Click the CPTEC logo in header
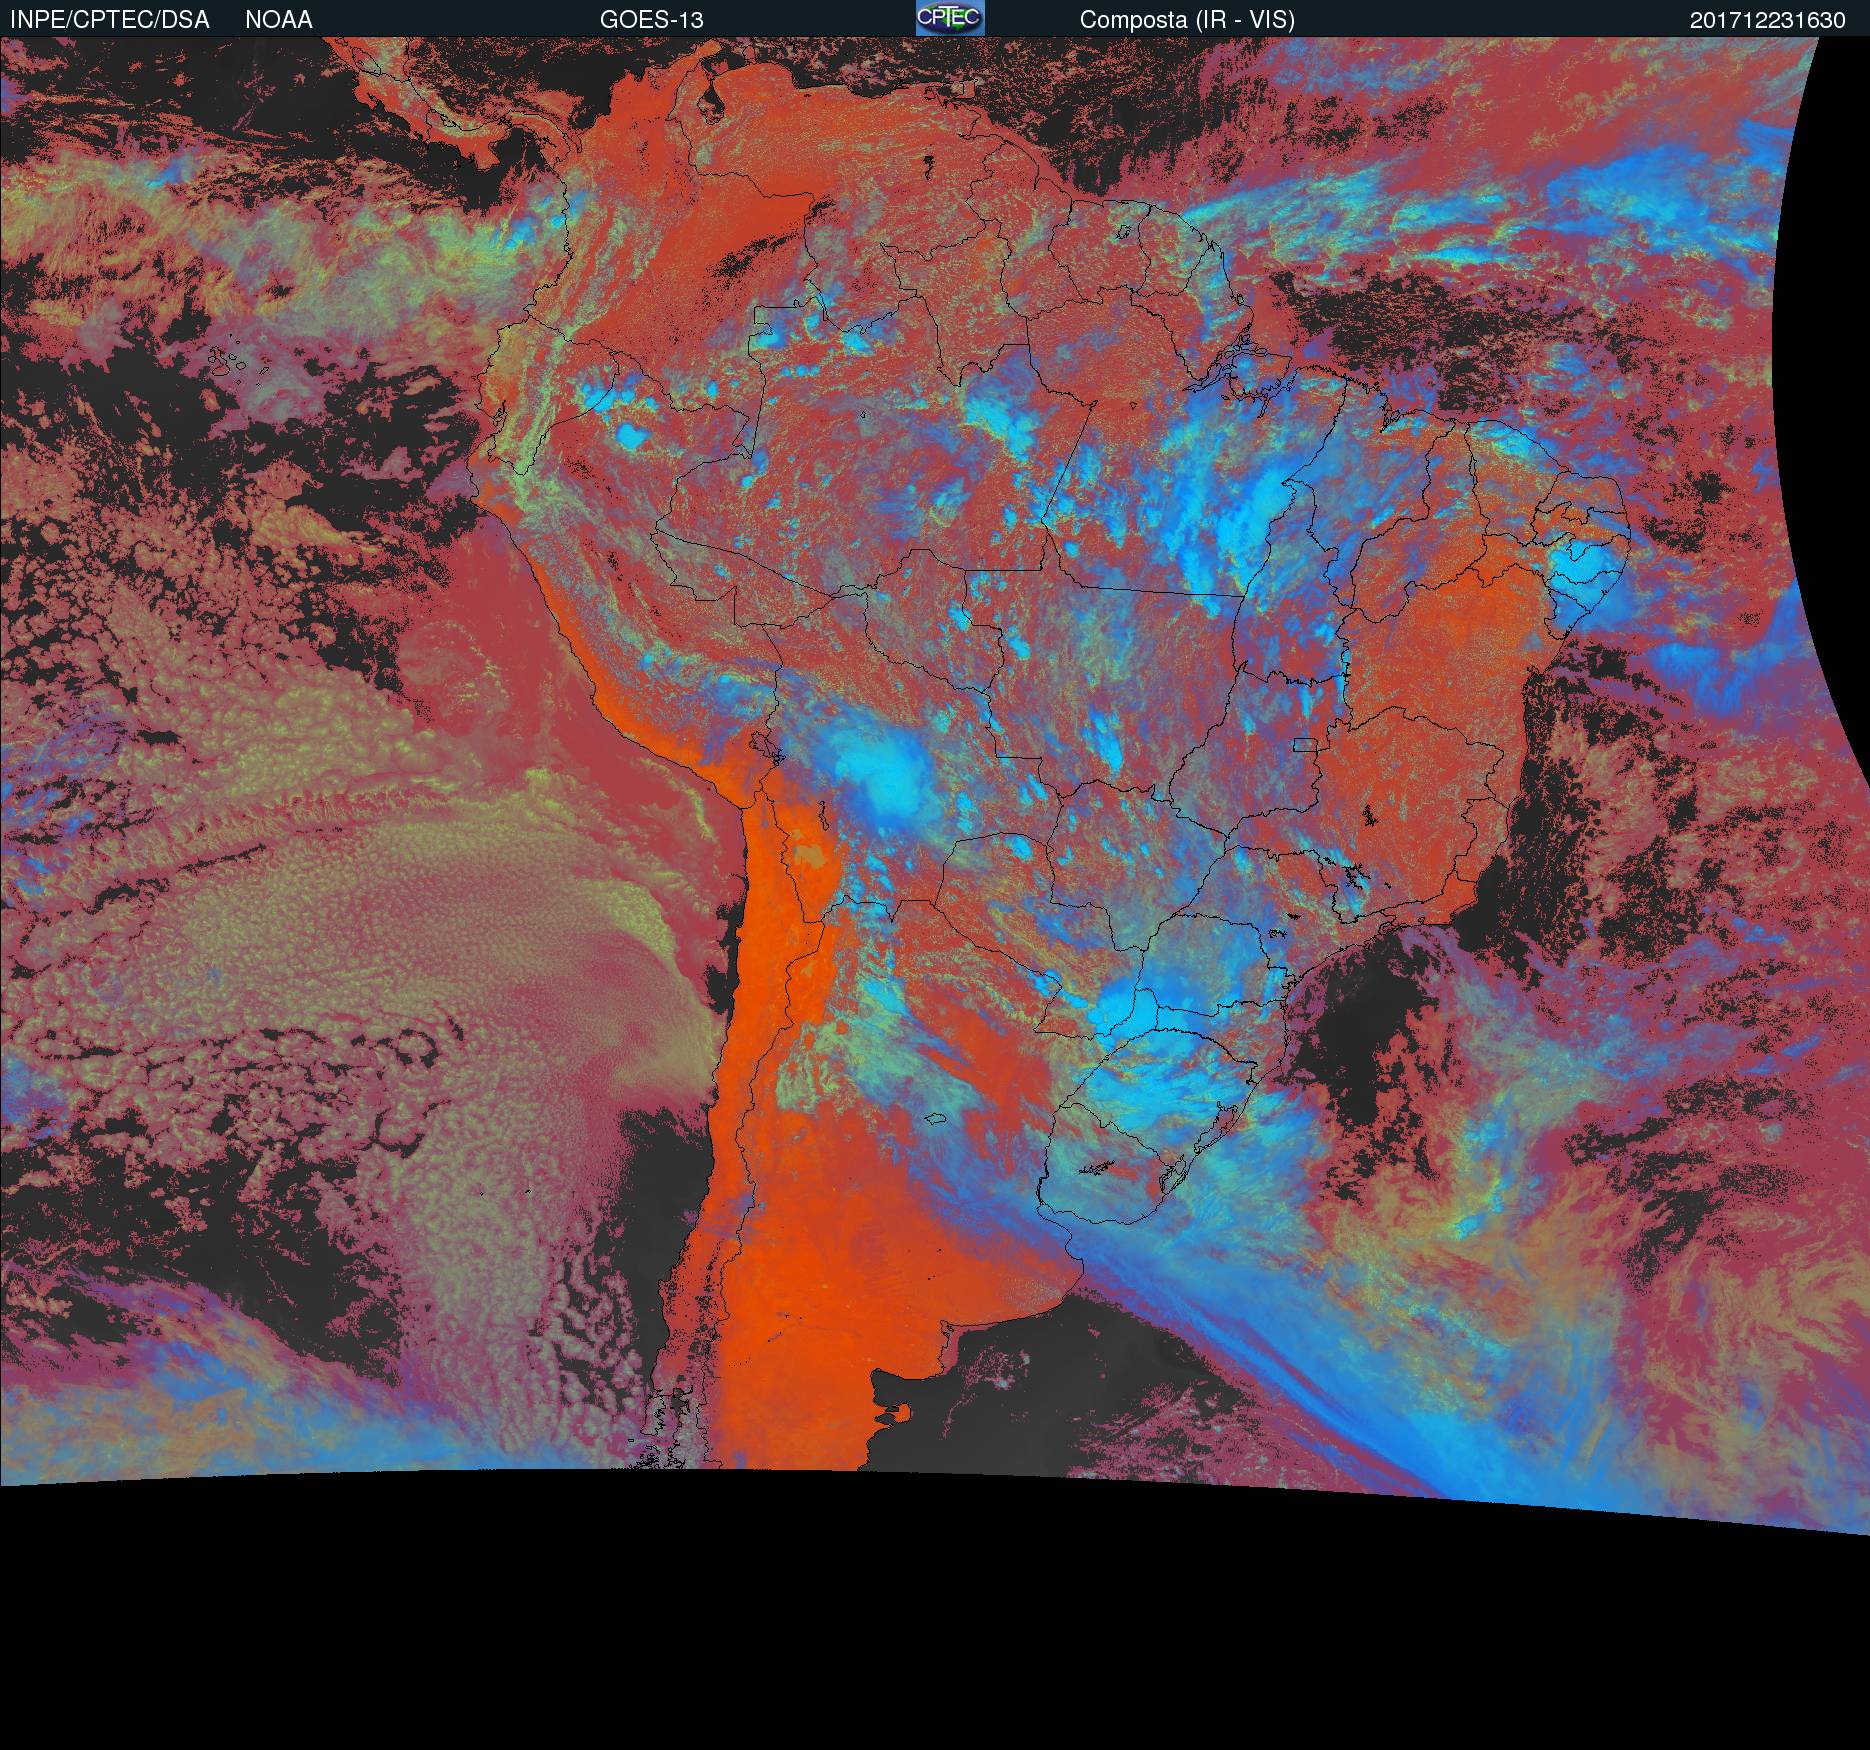1870x1750 pixels. point(950,18)
